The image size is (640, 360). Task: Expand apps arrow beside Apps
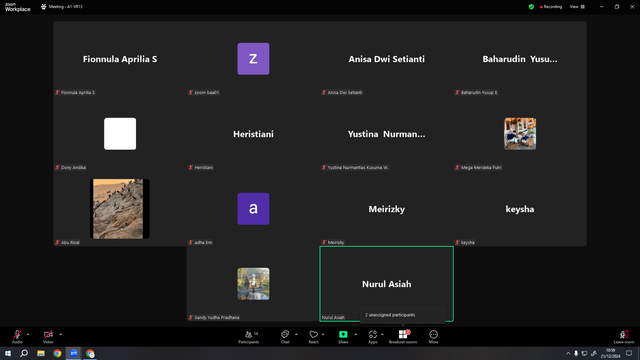382,334
